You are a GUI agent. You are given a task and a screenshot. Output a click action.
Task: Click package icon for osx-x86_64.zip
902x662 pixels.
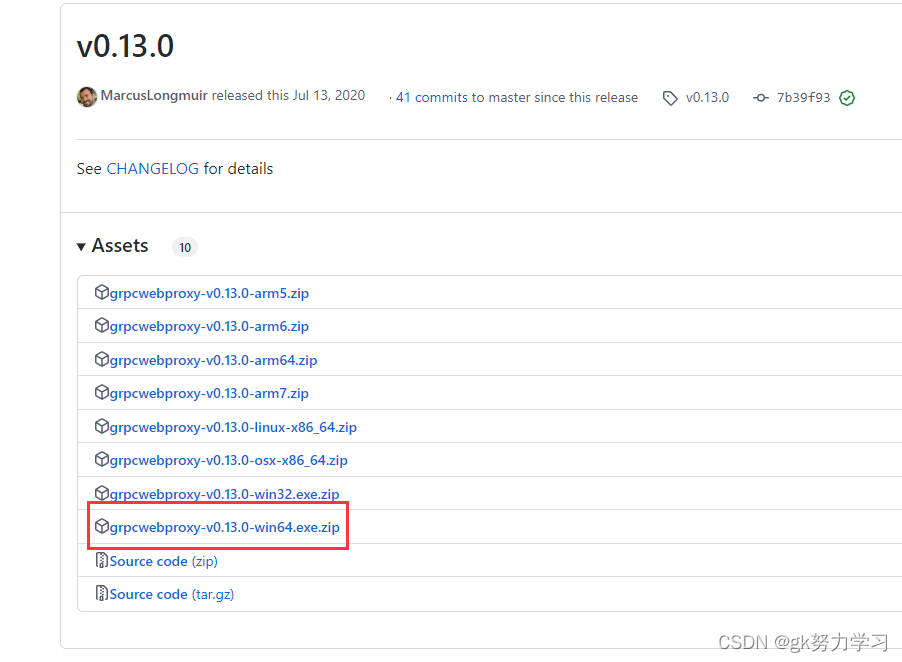(x=101, y=460)
